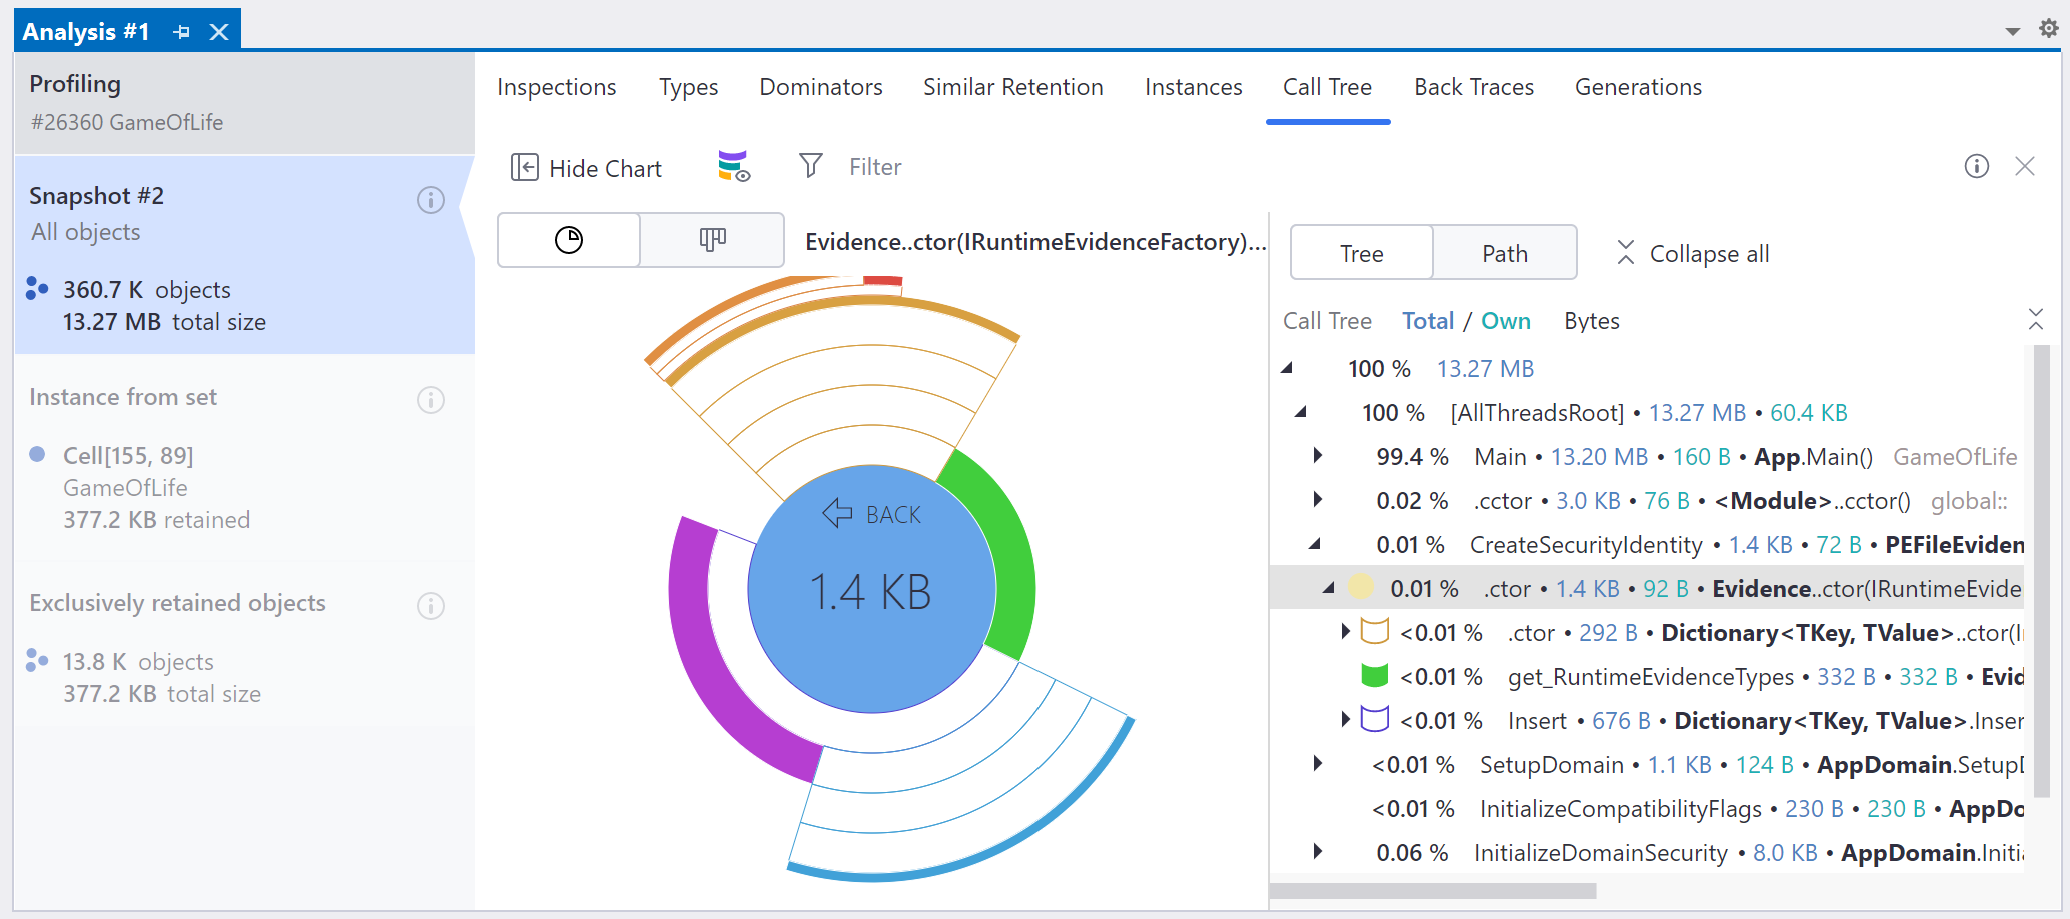The height and width of the screenshot is (919, 2070).
Task: Select the Tree mode toggle
Action: [x=1360, y=252]
